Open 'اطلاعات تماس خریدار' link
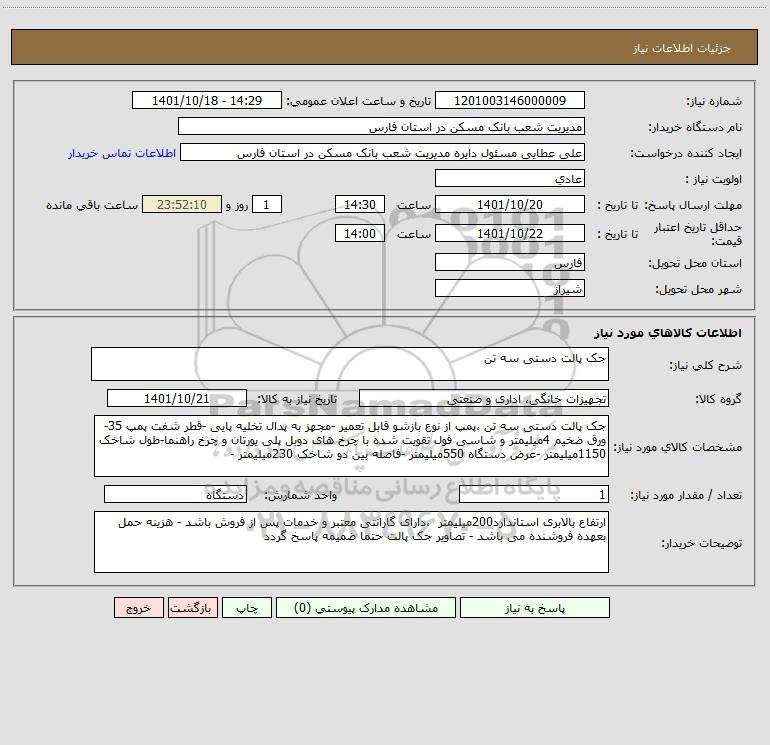This screenshot has height=745, width=770. 122,153
